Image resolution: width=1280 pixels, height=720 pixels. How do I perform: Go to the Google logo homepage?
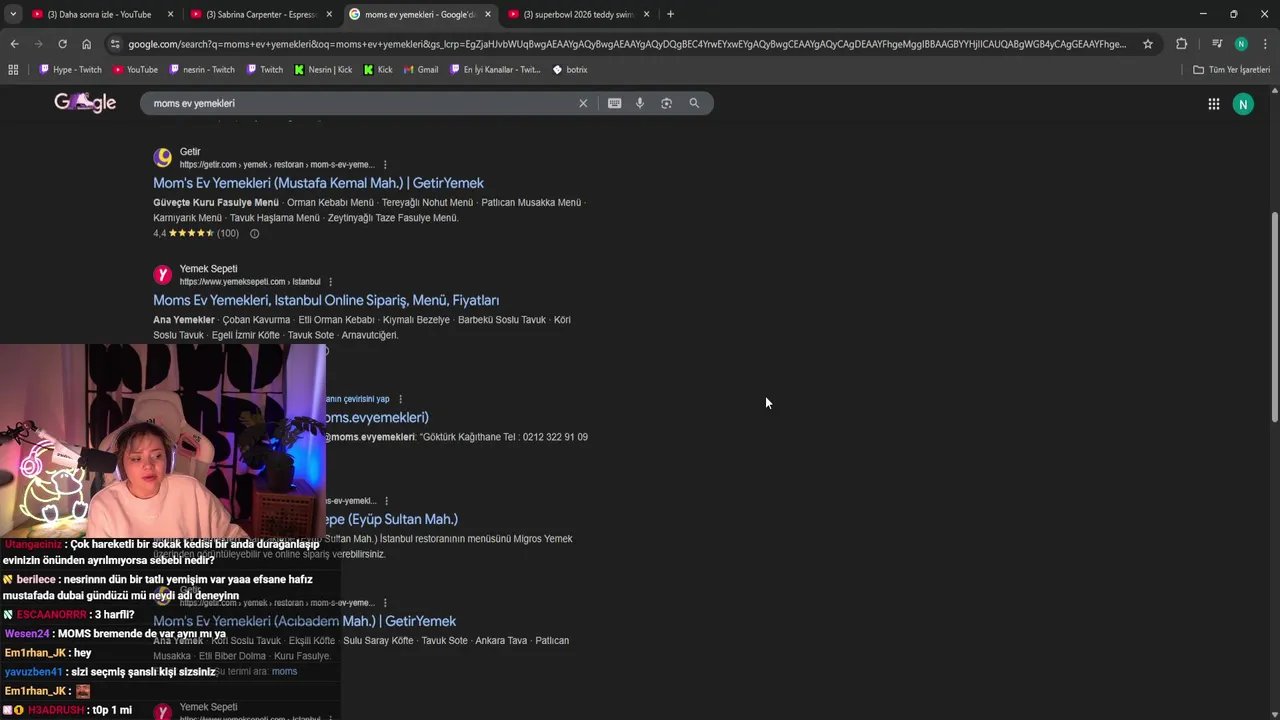click(x=85, y=103)
